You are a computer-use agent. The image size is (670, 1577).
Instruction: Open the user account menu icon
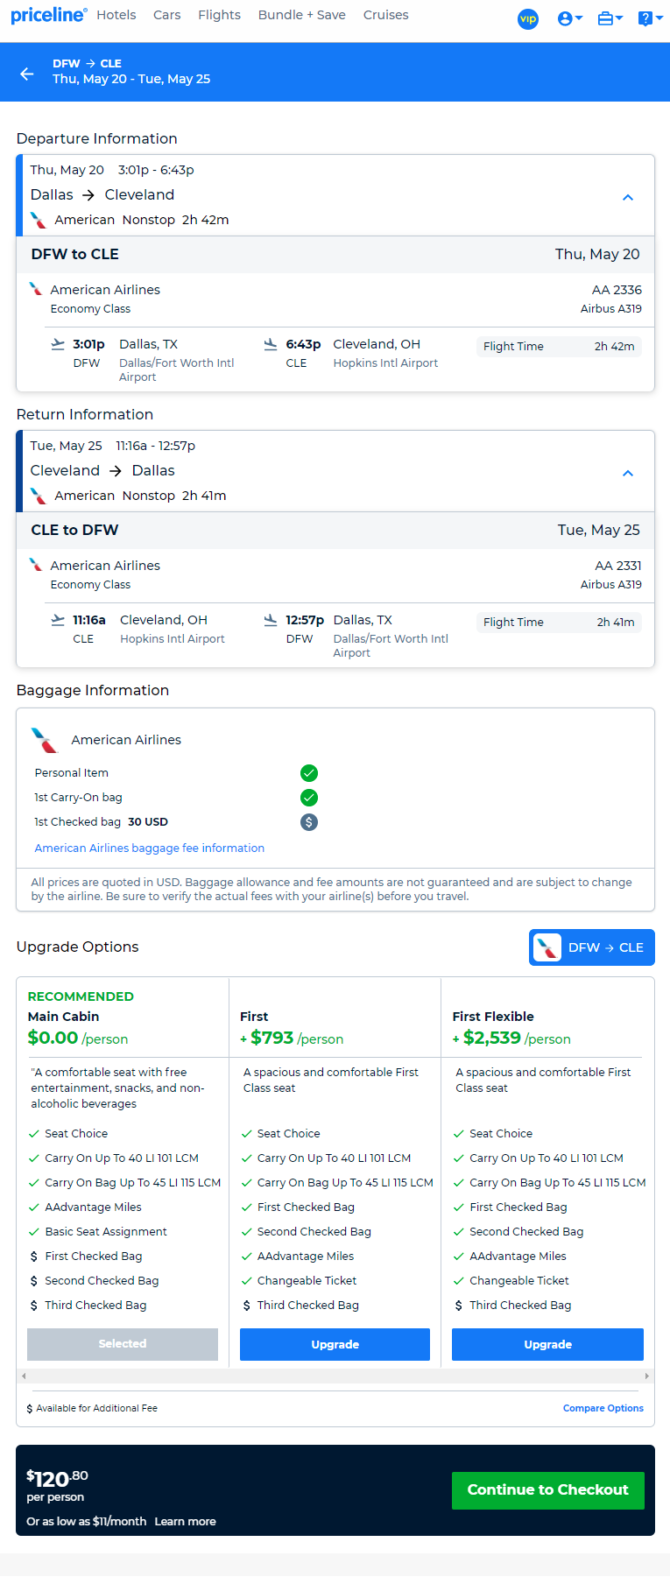(570, 18)
